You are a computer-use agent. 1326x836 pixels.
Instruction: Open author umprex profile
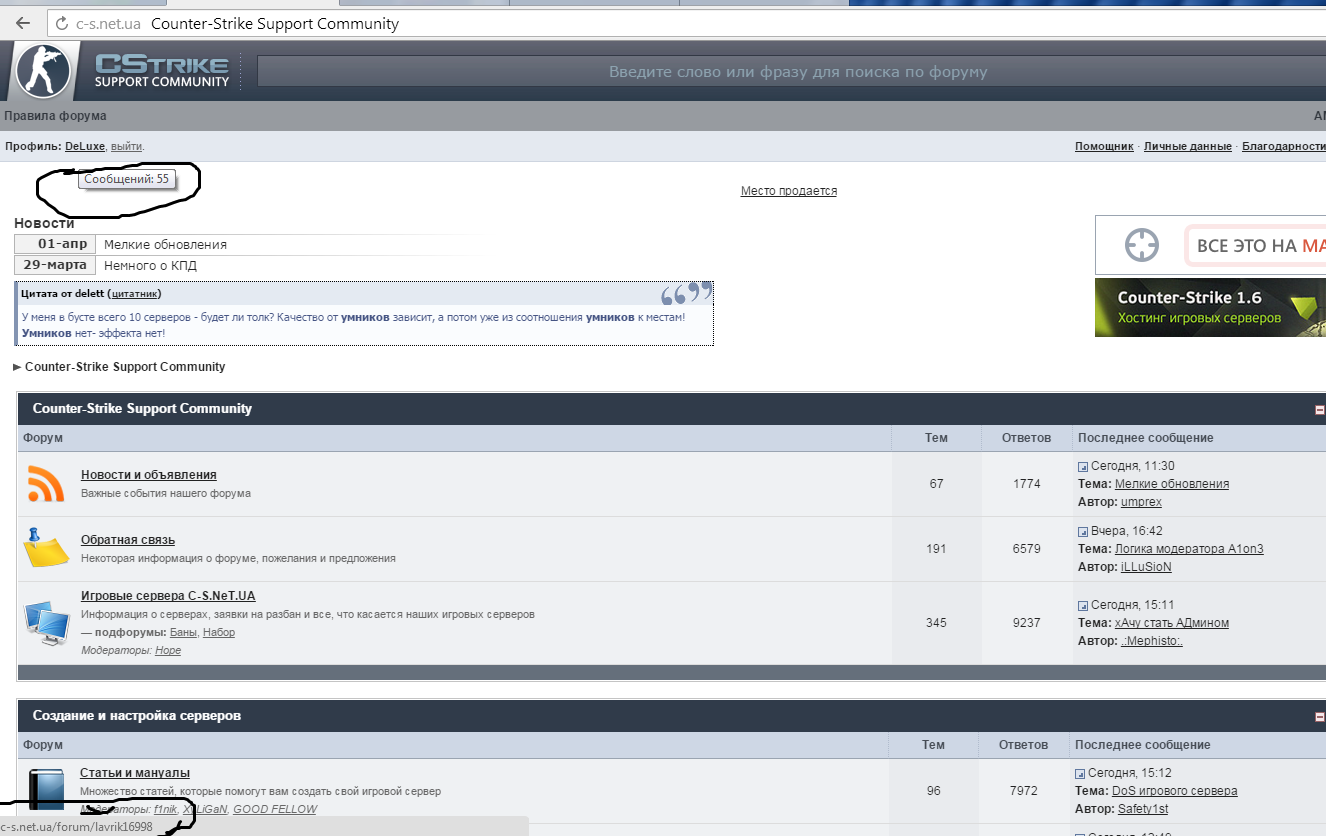[x=1141, y=501]
